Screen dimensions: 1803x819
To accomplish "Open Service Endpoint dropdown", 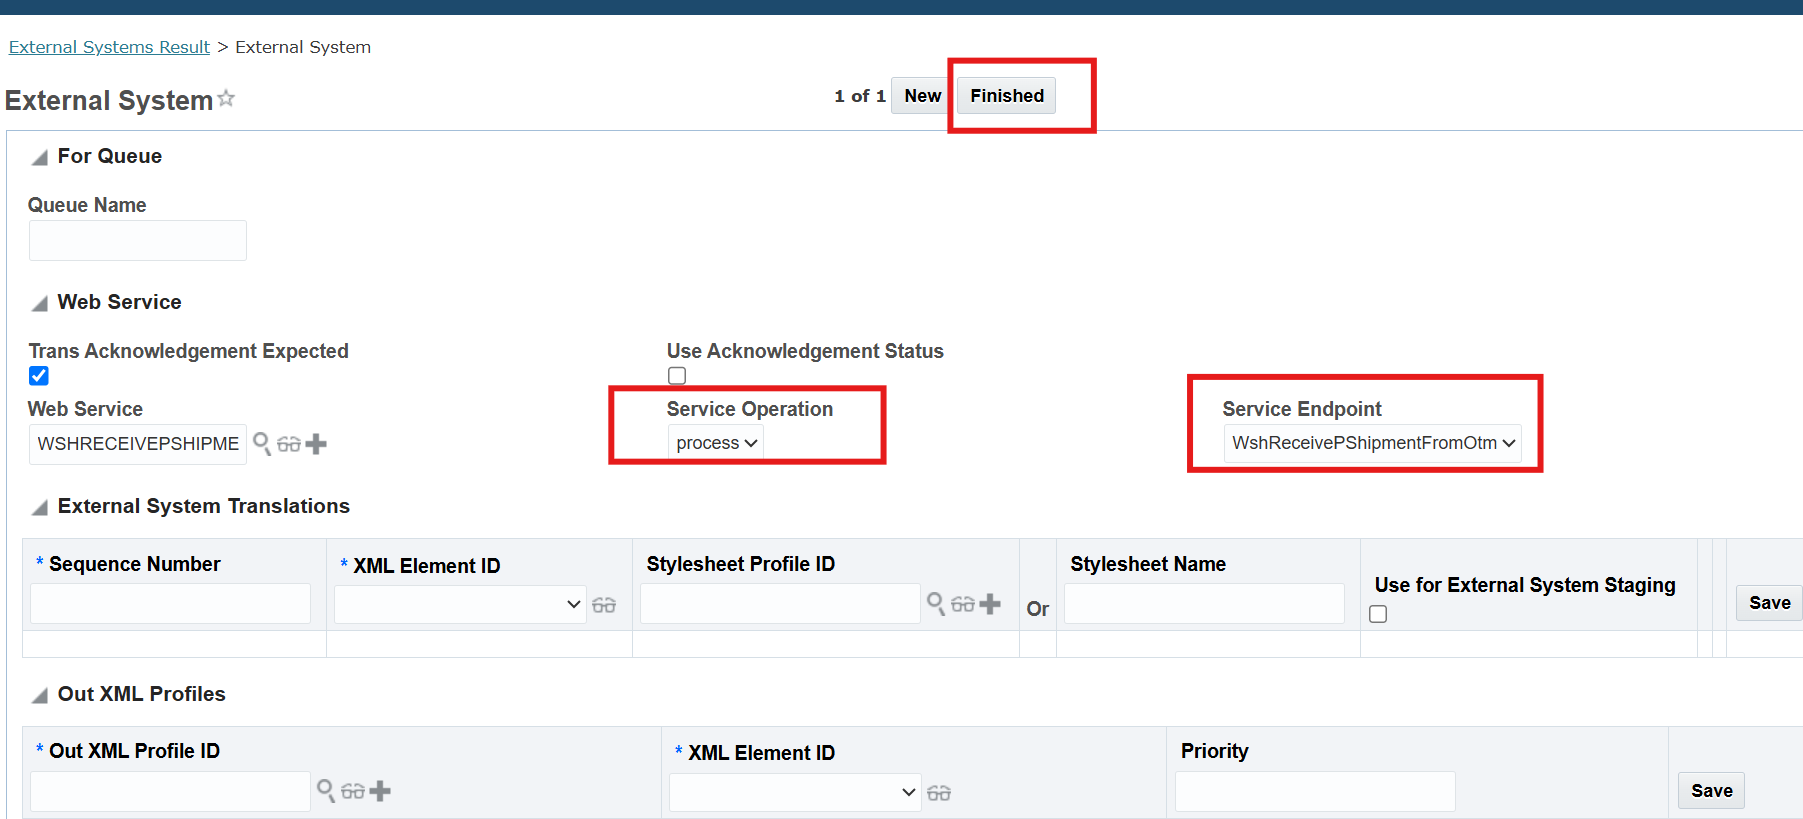I will click(1373, 443).
